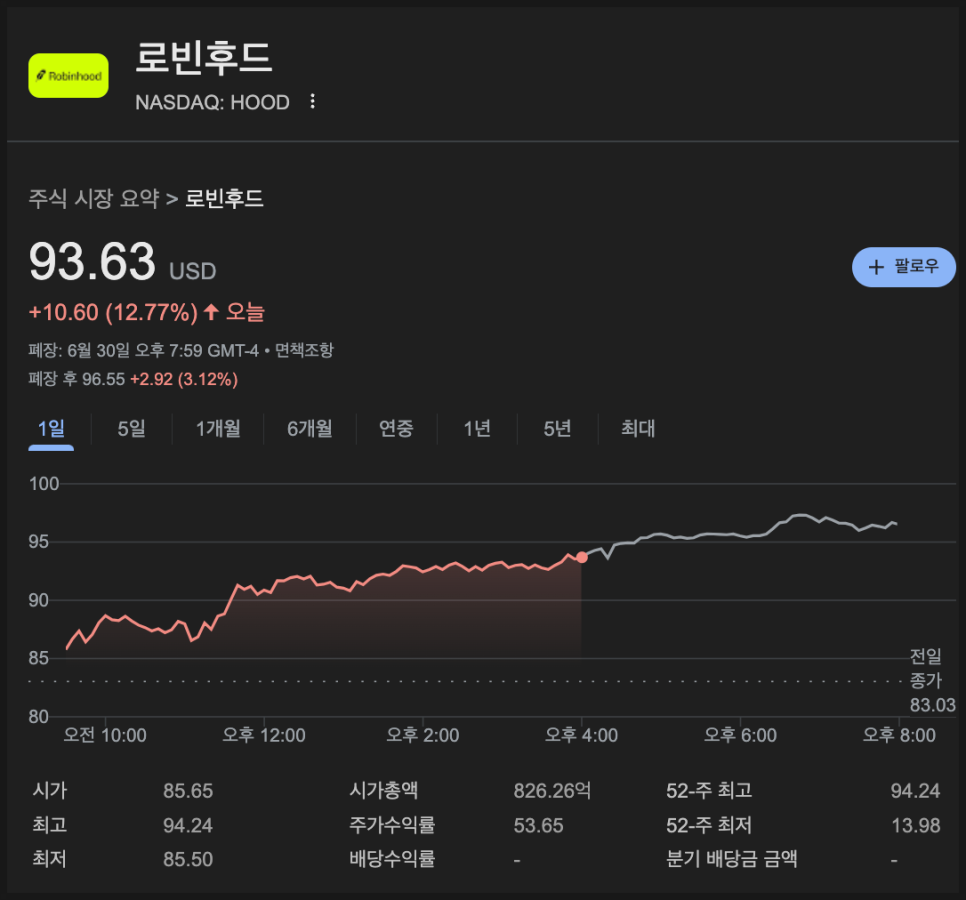Click the 52-주 최저 value 13.98
Image resolution: width=966 pixels, height=900 pixels.
point(915,825)
